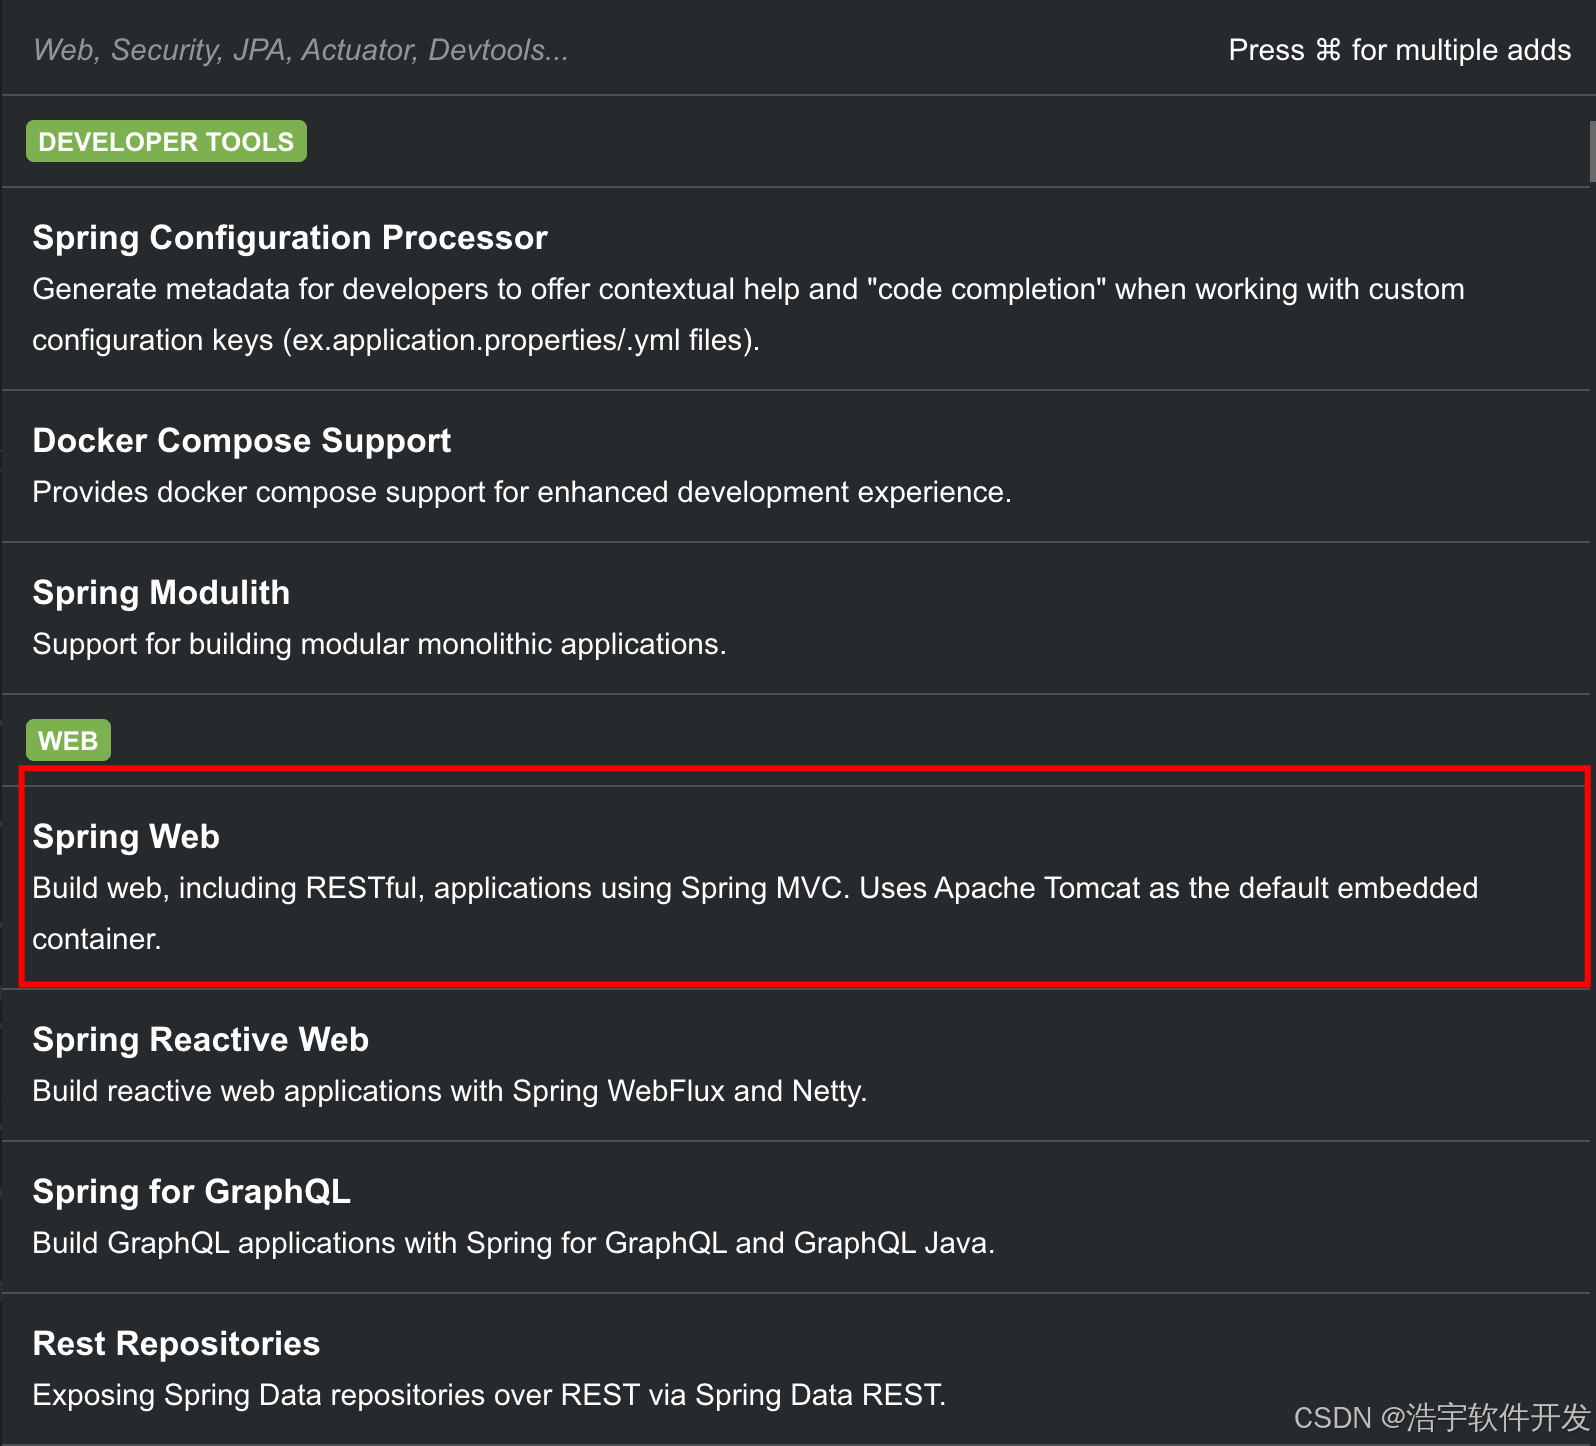This screenshot has height=1446, width=1596.
Task: Click the Developer Tools category badge
Action: coord(166,141)
